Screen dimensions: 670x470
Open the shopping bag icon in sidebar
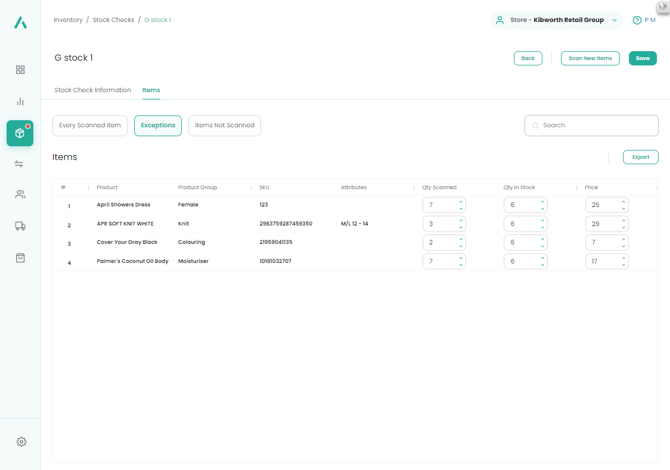20,258
